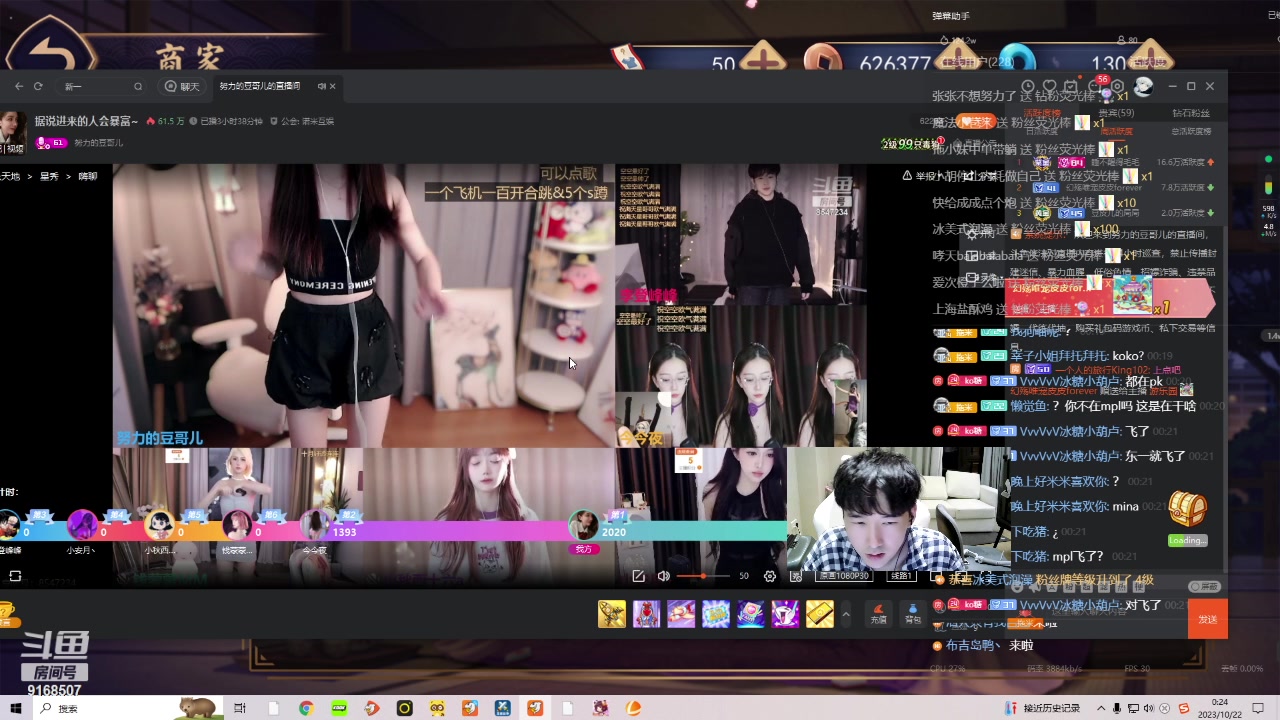Reload the page with the refresh icon
The height and width of the screenshot is (720, 1280).
(38, 86)
